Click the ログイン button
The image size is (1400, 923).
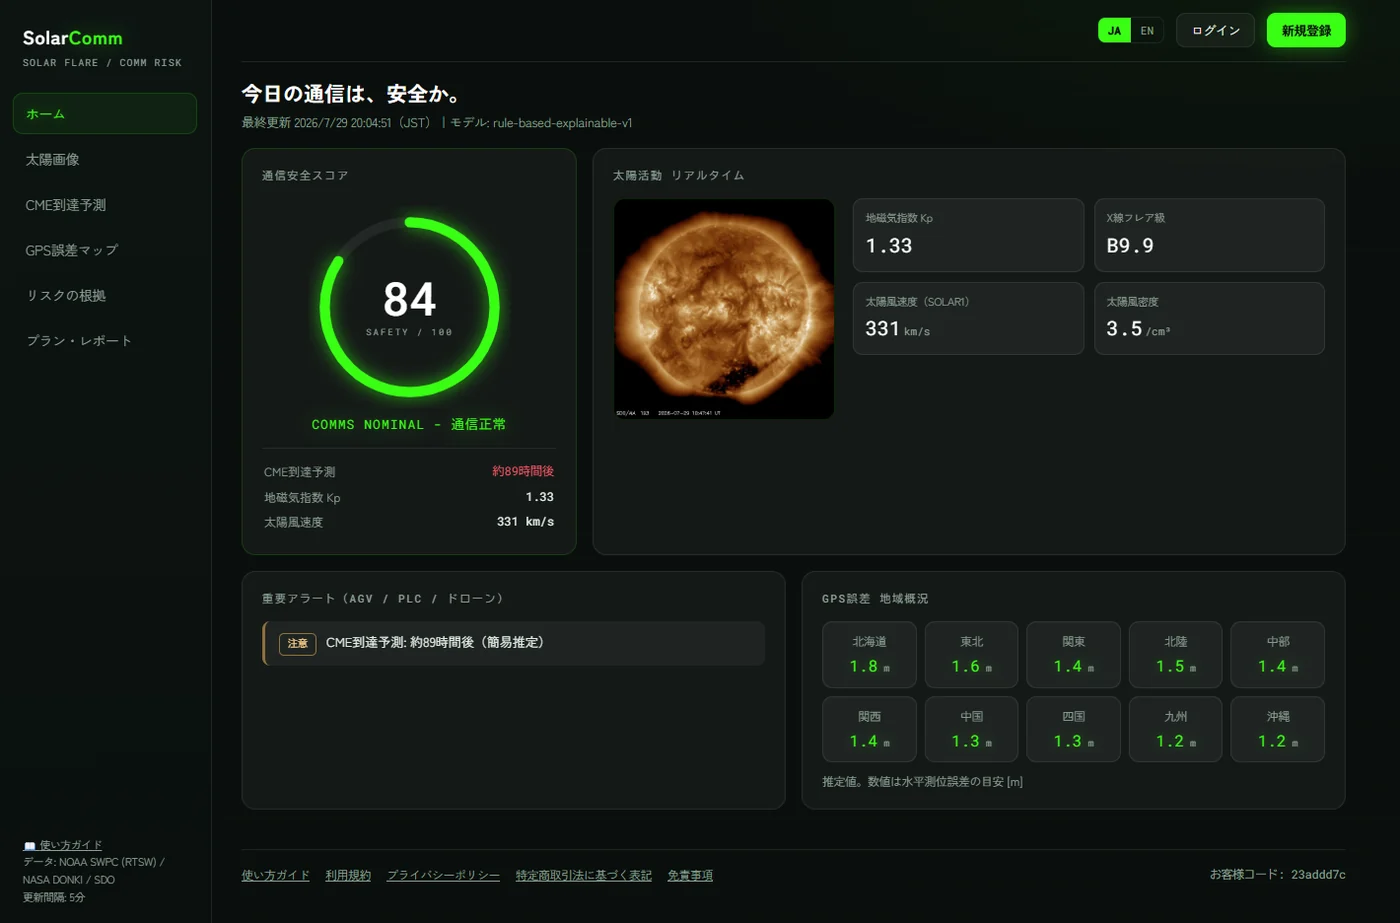(x=1215, y=31)
